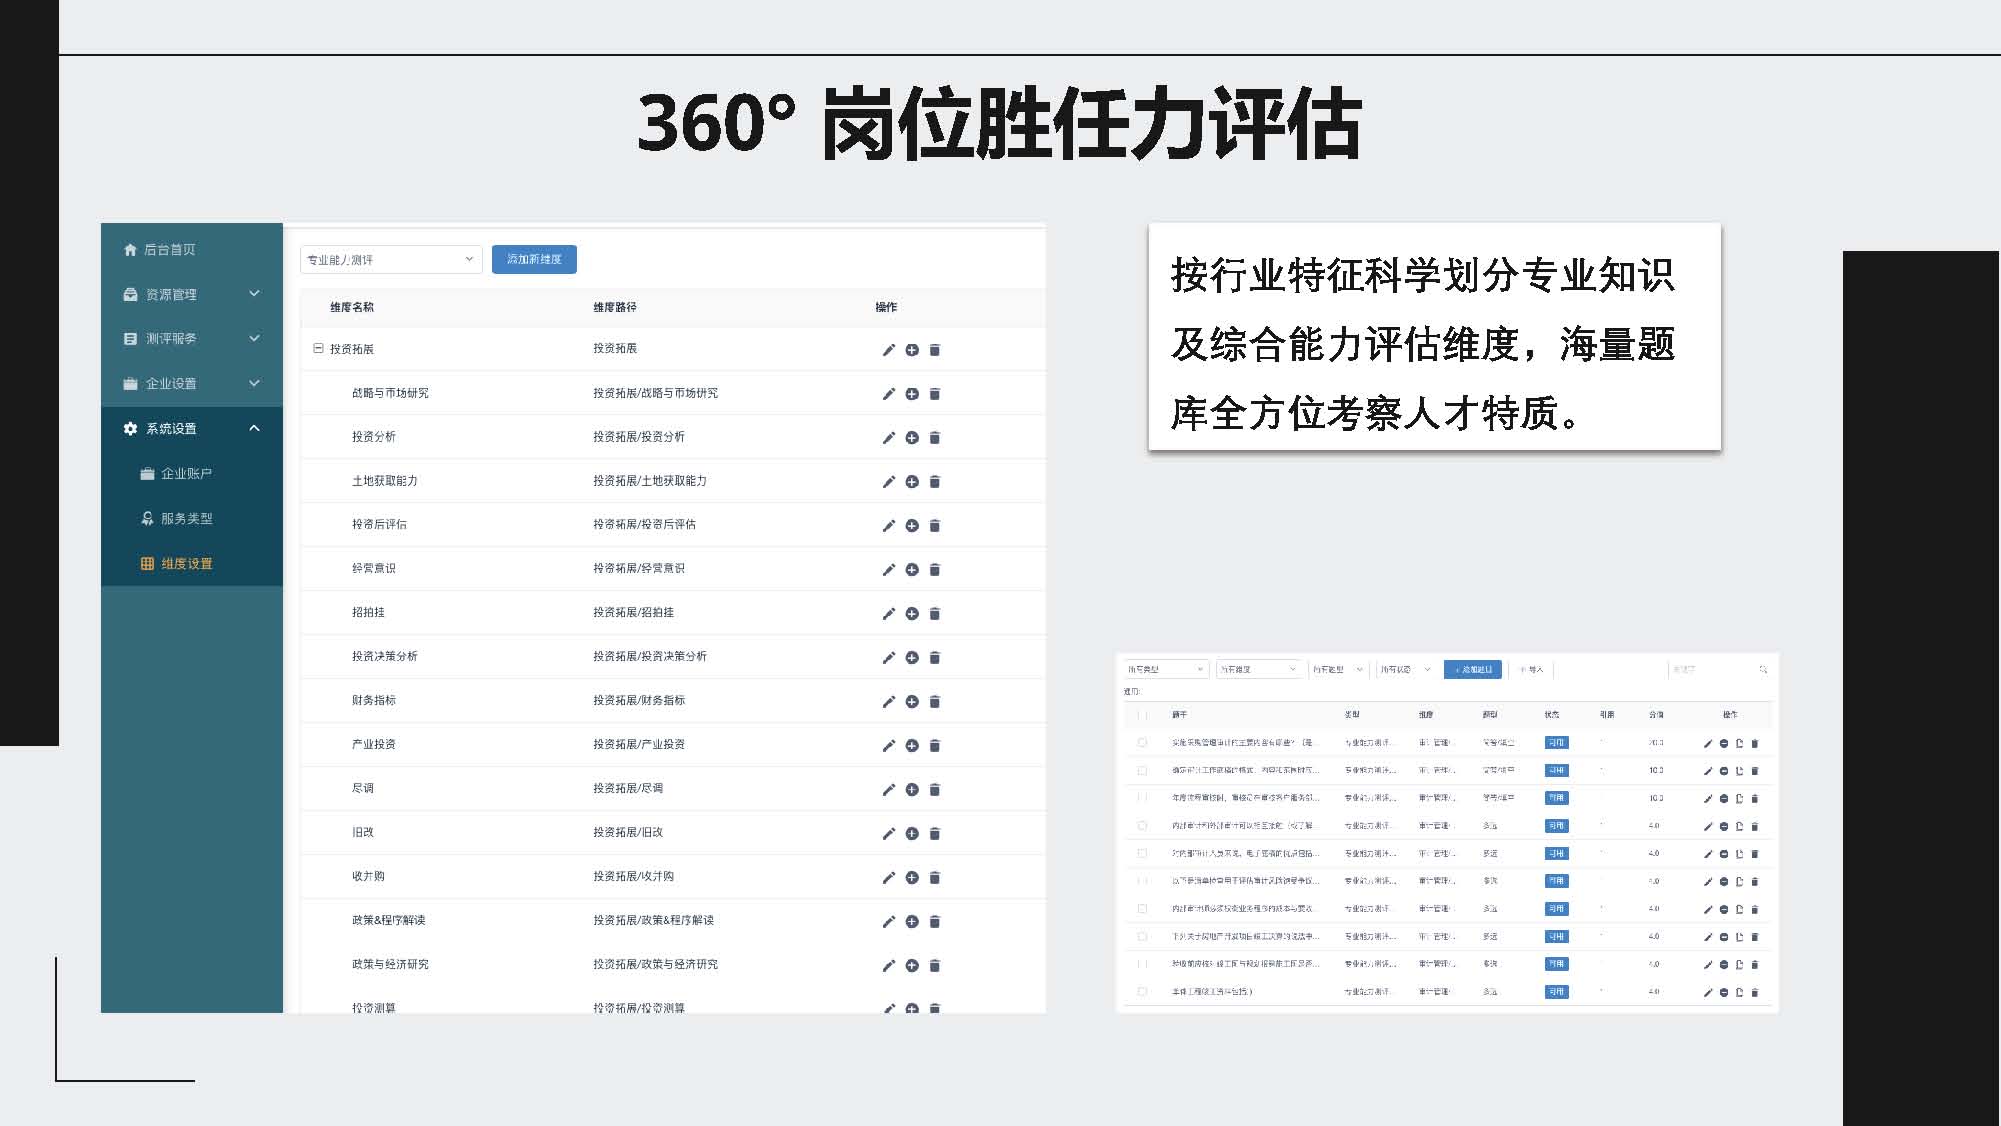Delete the 20.0-score question in the bank
This screenshot has height=1126, width=2001.
[1755, 743]
